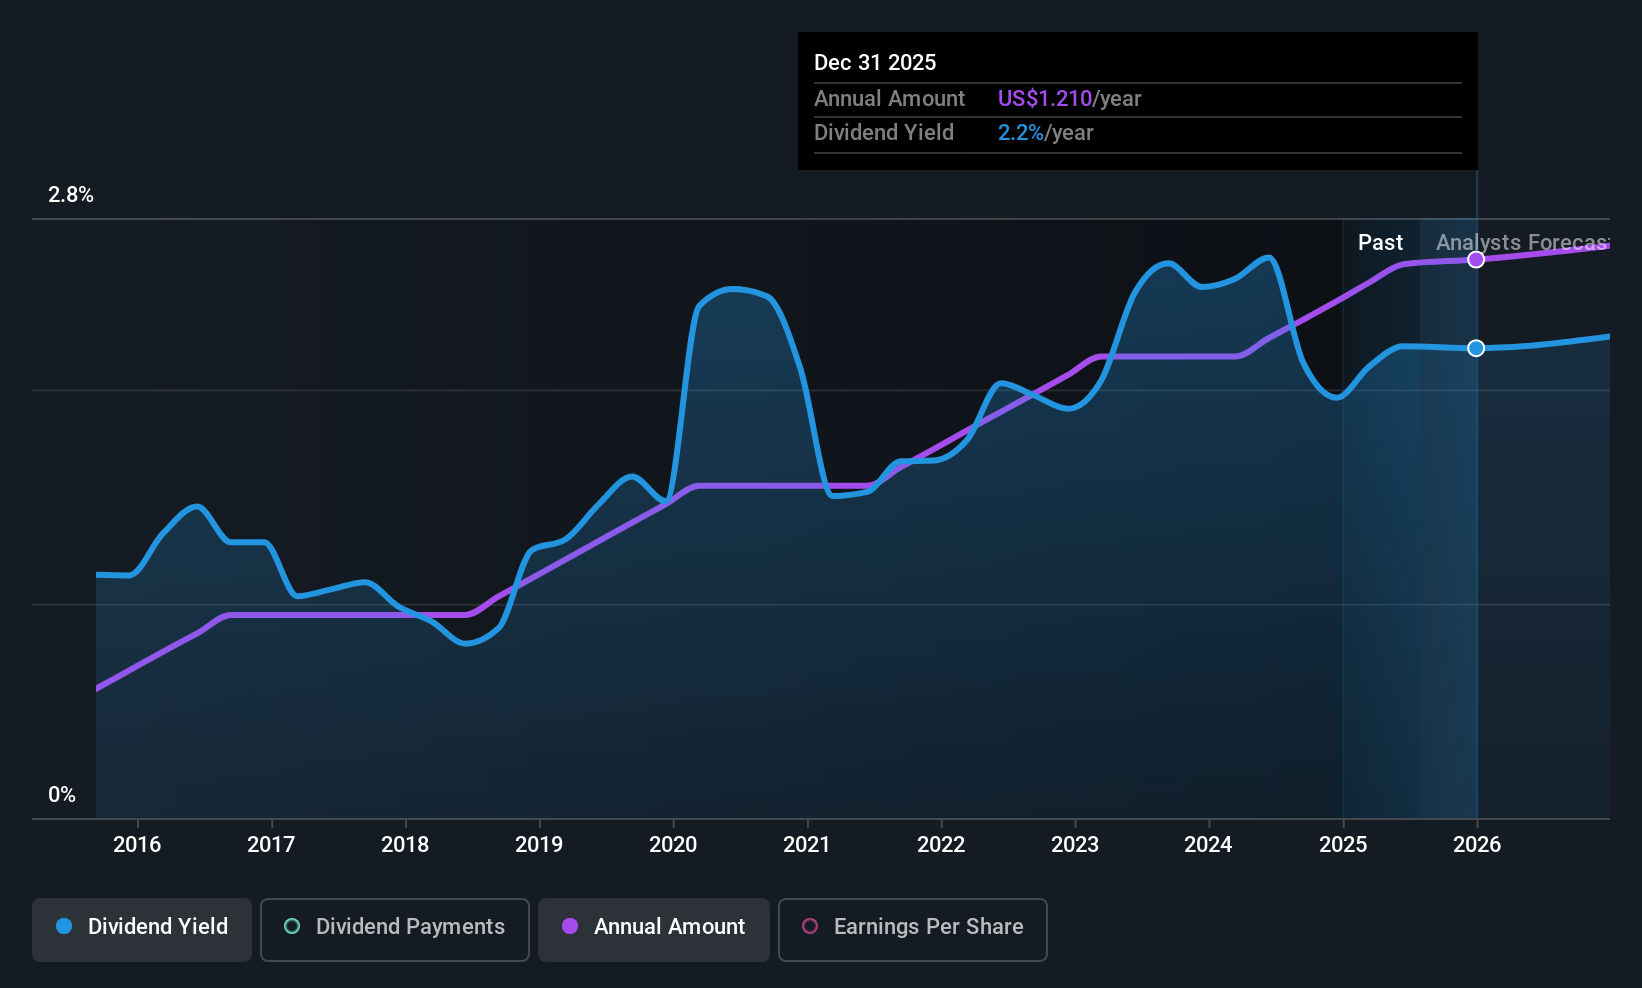
Task: Select the blue marker on the yield line
Action: click(x=1476, y=348)
